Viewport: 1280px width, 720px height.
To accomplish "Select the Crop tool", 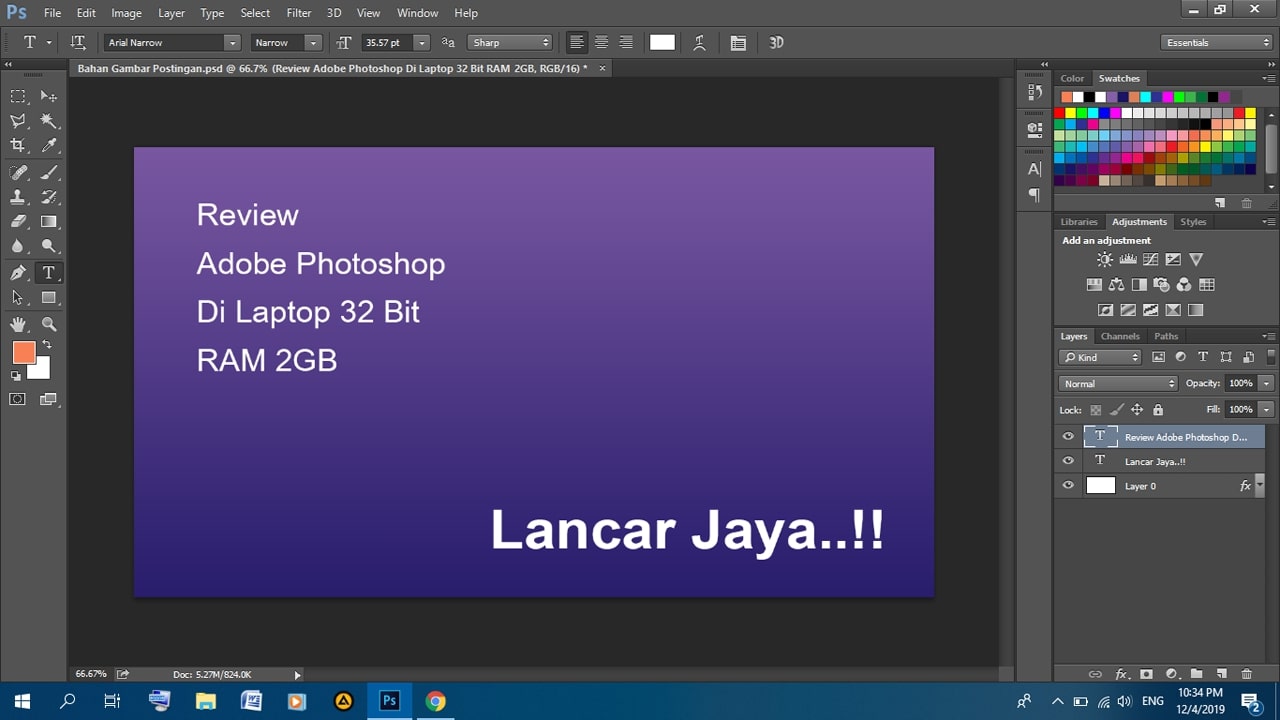I will pyautogui.click(x=18, y=146).
